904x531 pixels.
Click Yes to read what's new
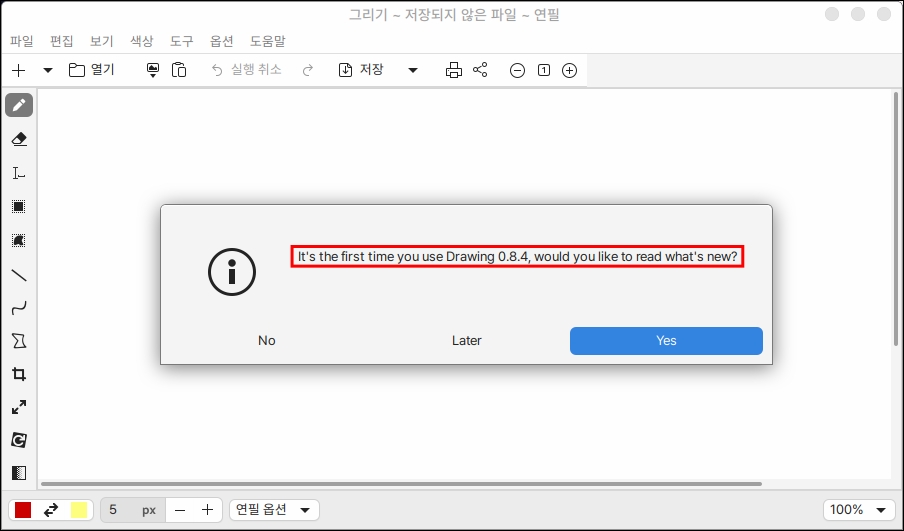666,341
